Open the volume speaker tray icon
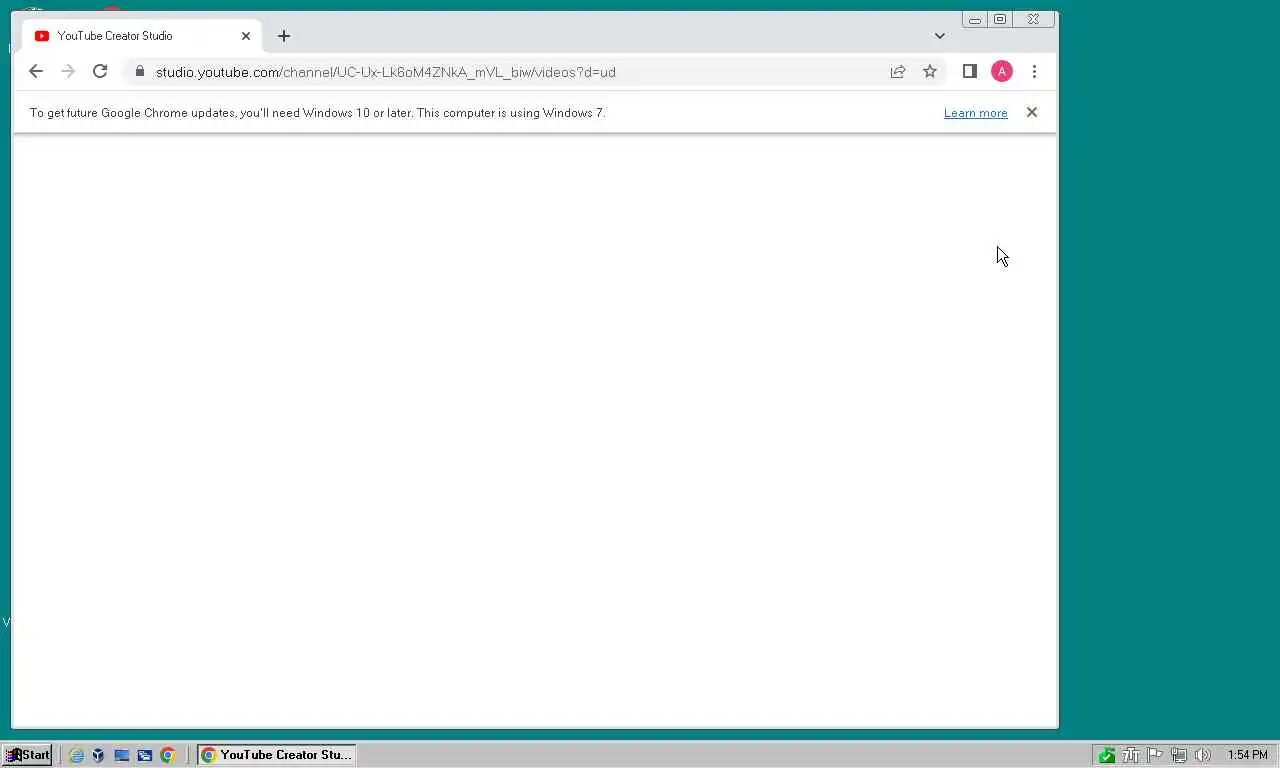The width and height of the screenshot is (1280, 768). pyautogui.click(x=1203, y=755)
